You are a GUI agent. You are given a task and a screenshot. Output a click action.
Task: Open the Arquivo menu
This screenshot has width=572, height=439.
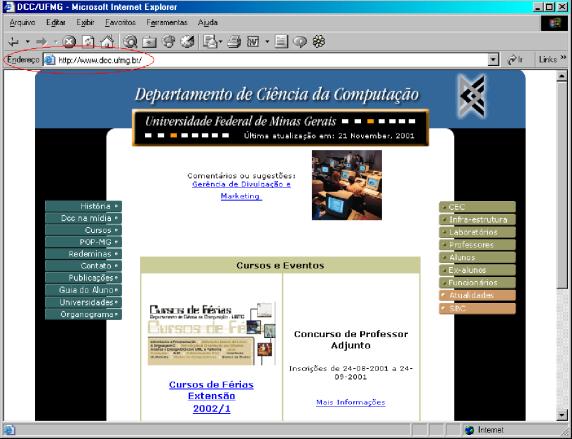coord(22,23)
